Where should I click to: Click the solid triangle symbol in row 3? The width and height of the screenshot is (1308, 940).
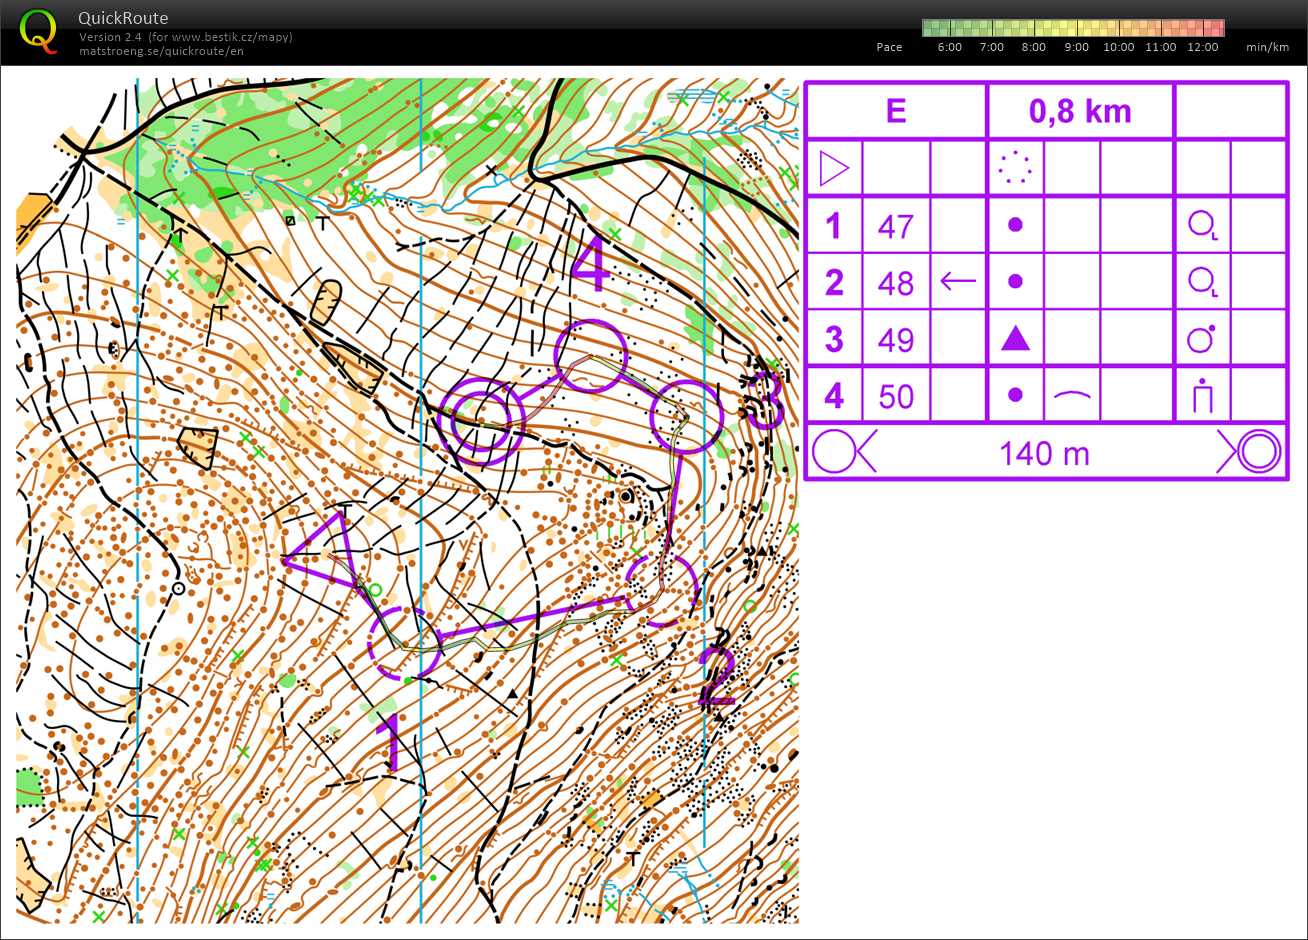1015,339
